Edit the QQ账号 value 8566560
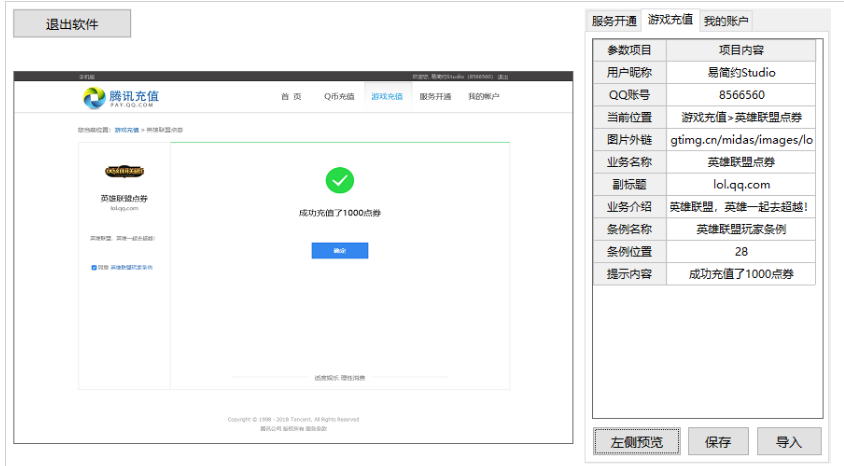Screen dimensions: 844x466 [741, 95]
